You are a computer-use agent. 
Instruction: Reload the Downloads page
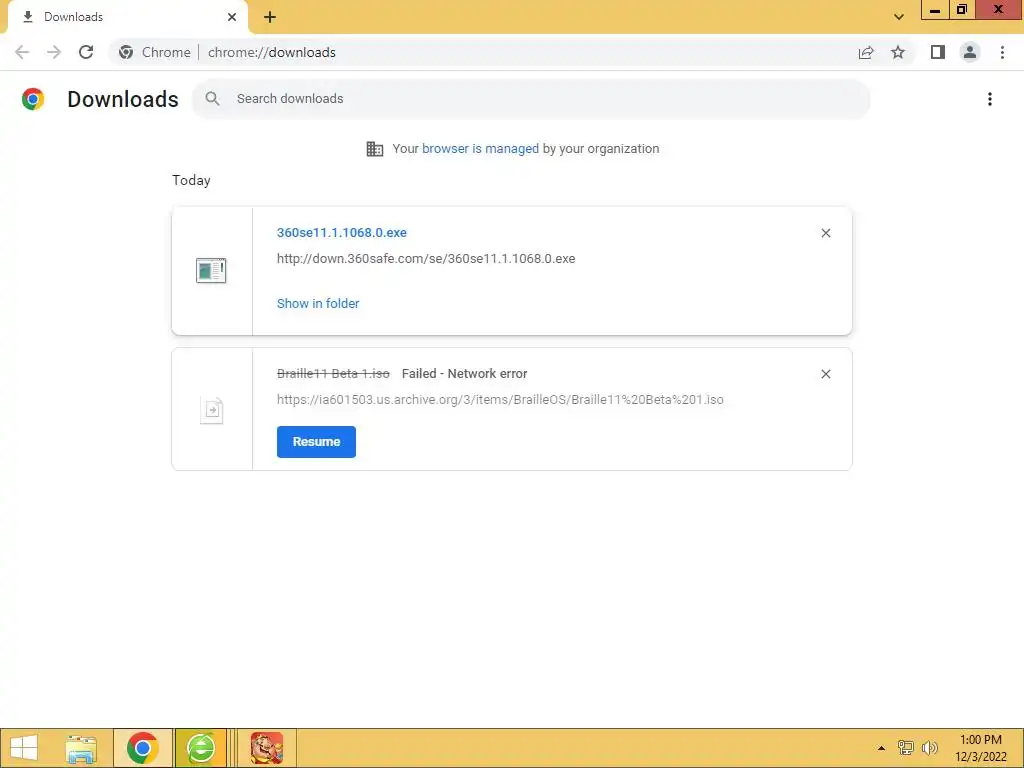tap(86, 52)
